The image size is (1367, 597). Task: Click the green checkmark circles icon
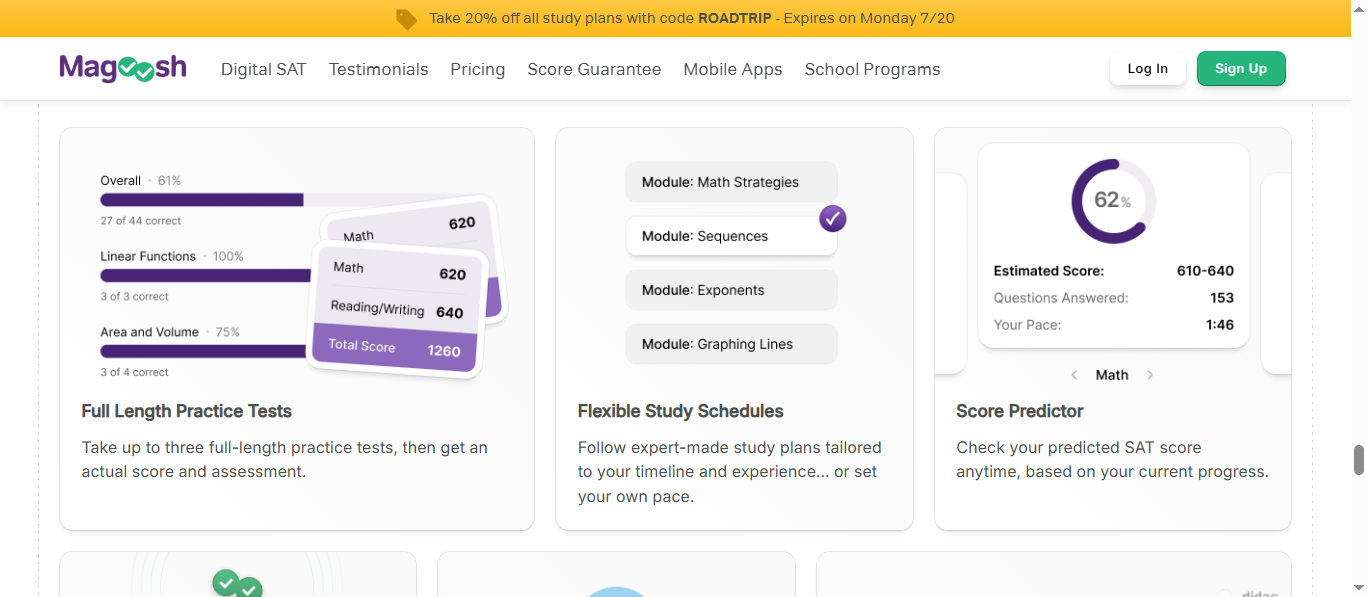[x=237, y=584]
